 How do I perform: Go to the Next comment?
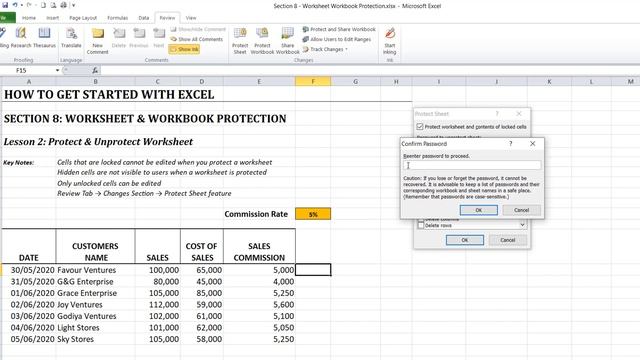[x=159, y=38]
